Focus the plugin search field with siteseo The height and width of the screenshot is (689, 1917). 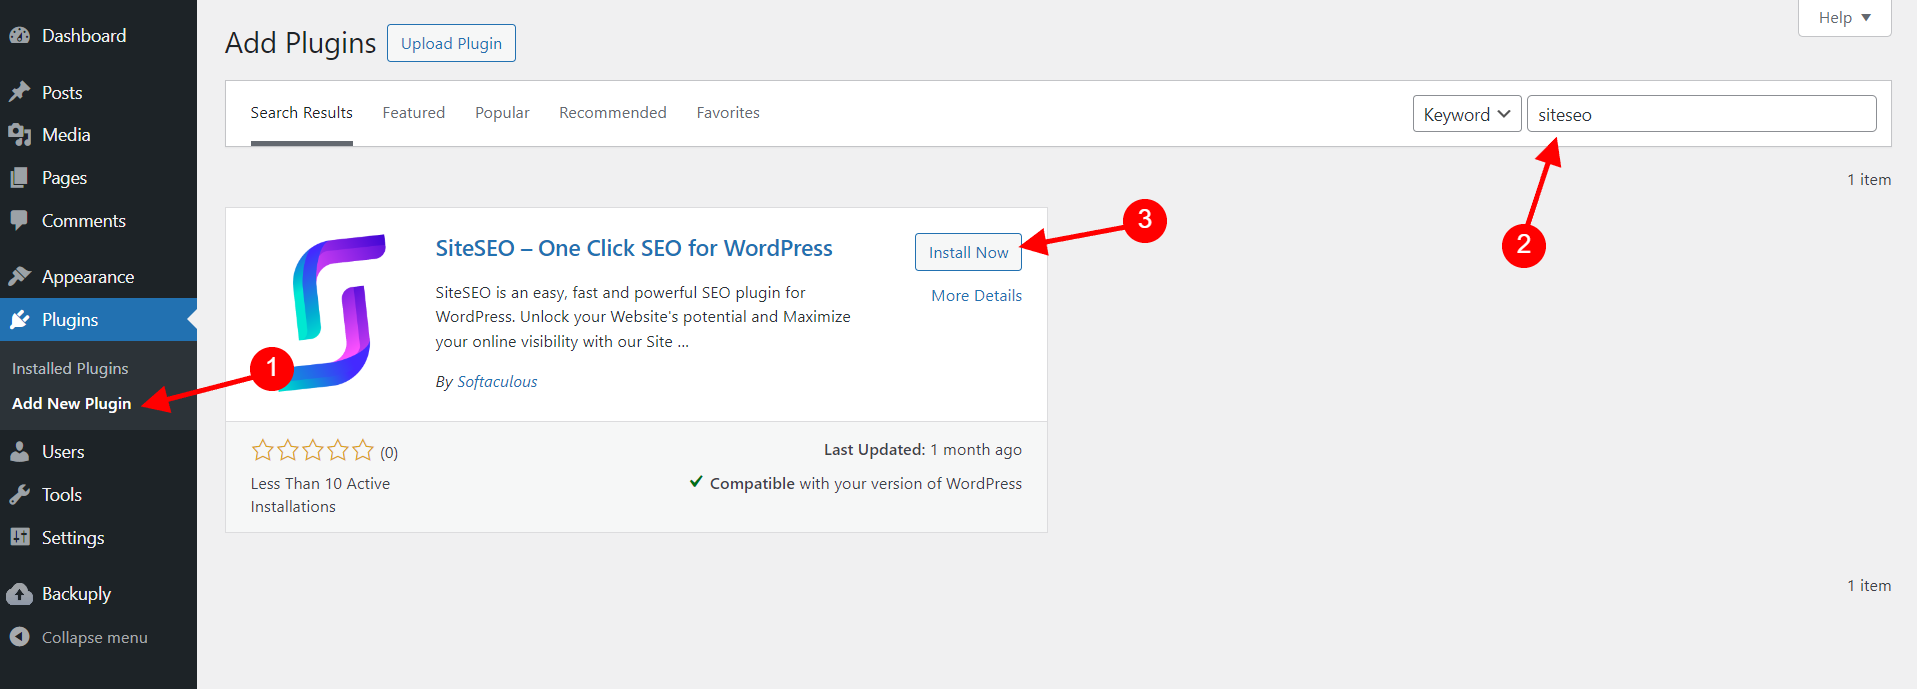point(1701,114)
